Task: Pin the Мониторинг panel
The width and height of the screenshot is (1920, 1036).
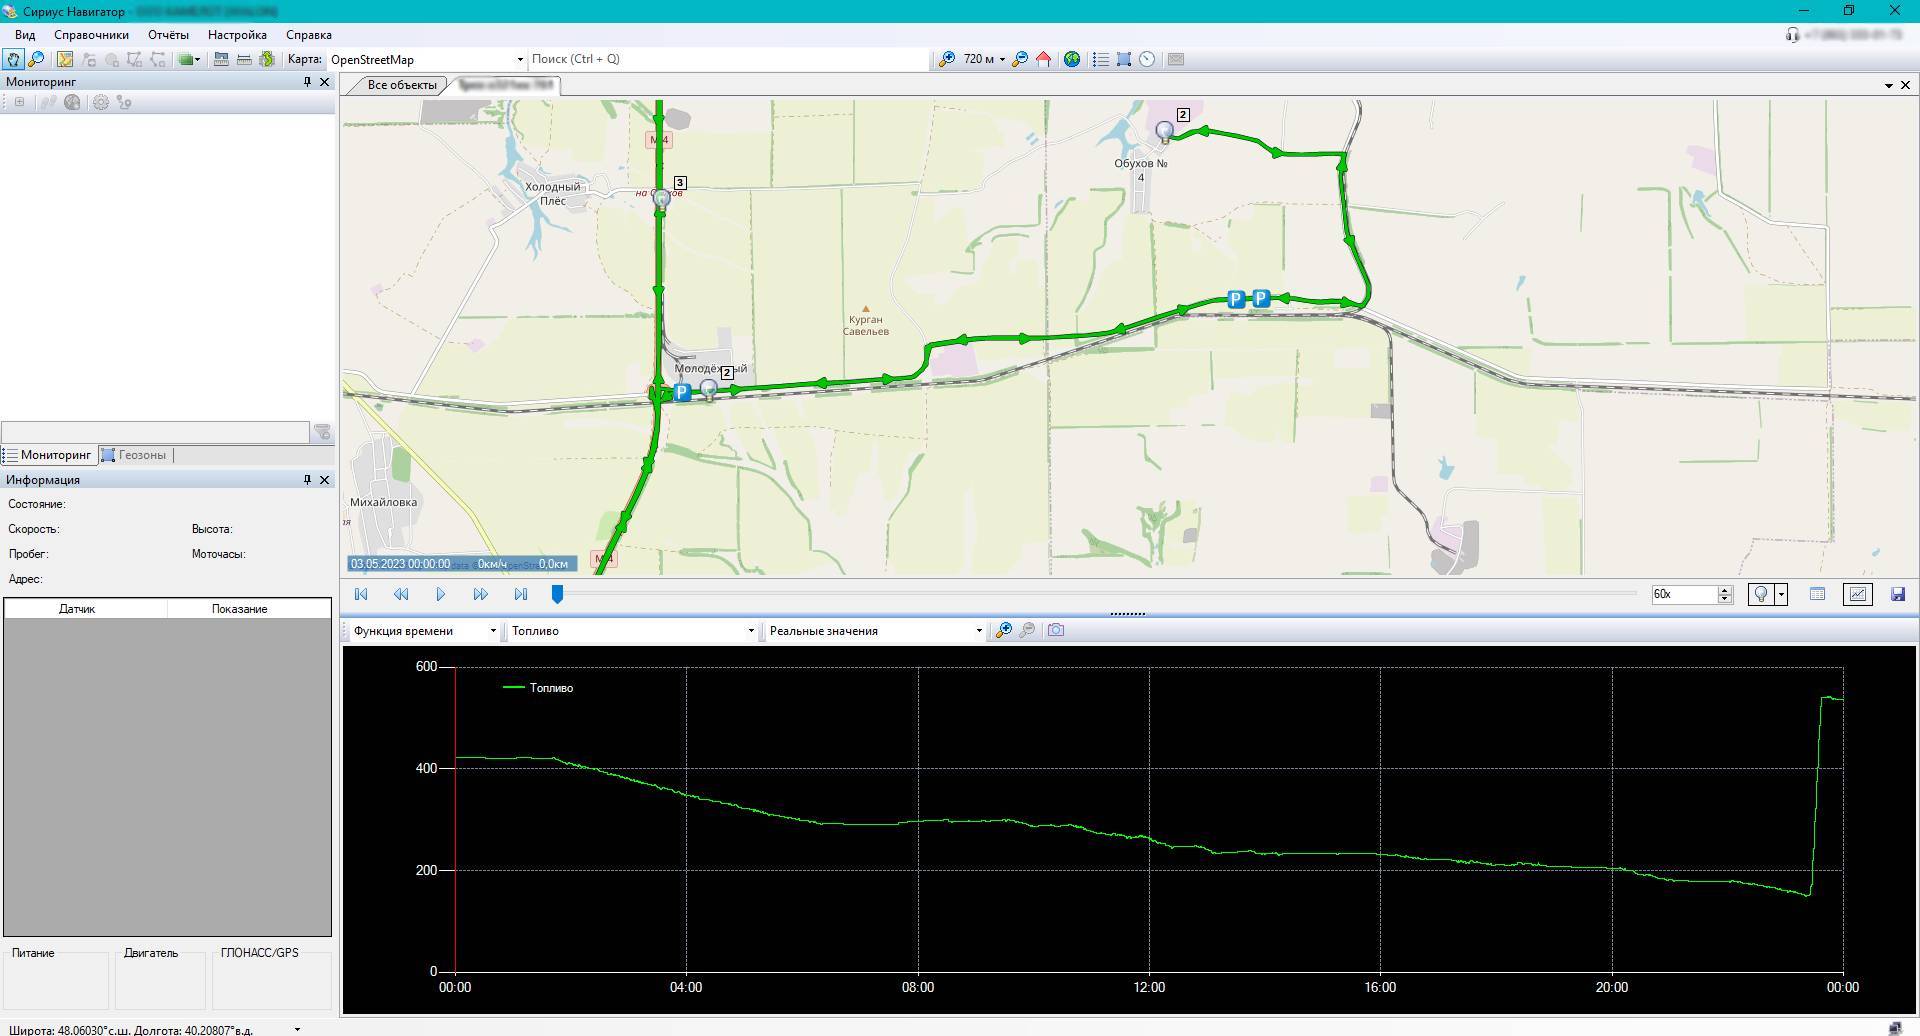Action: pos(307,82)
